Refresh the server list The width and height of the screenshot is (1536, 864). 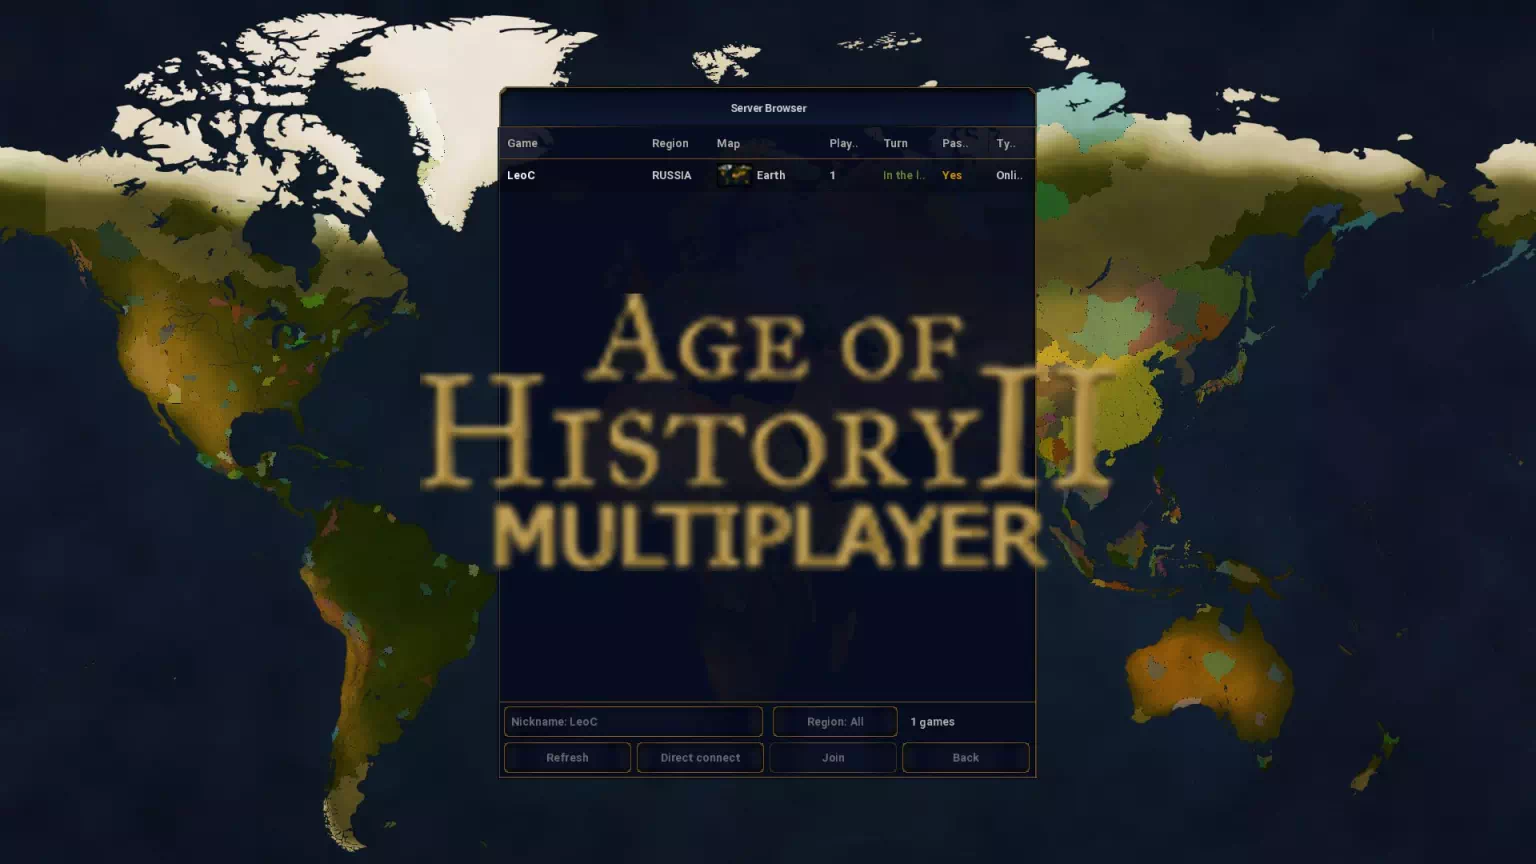[x=567, y=758]
